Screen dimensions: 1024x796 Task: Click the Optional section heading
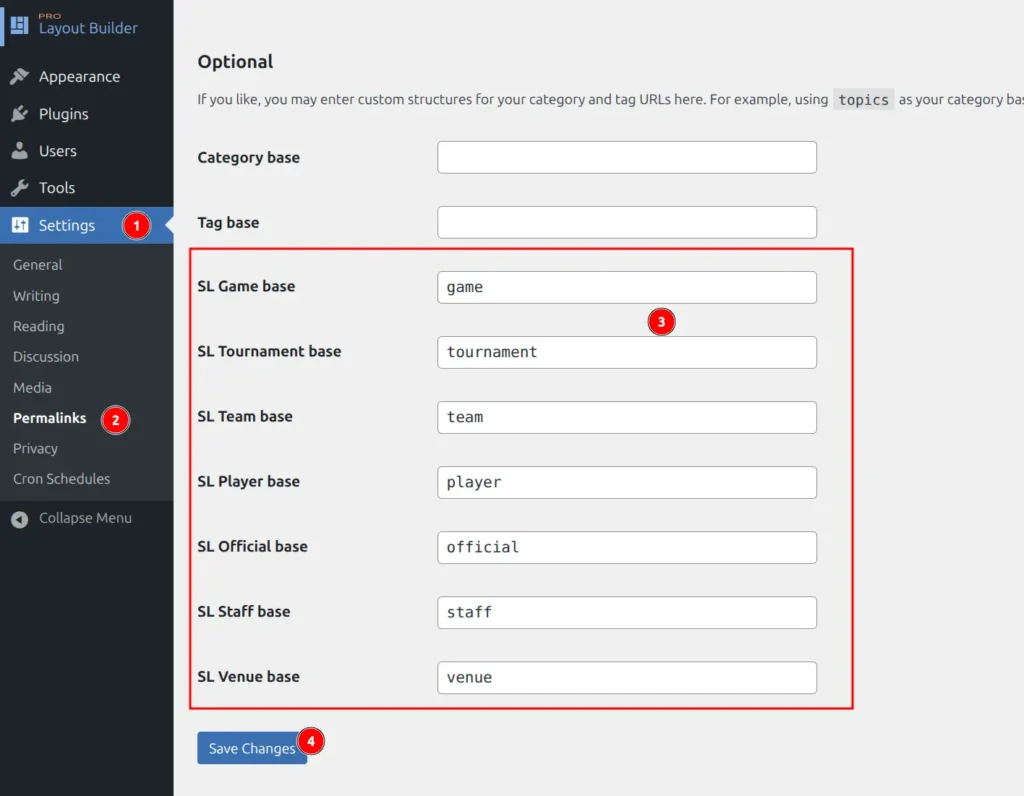(x=235, y=62)
